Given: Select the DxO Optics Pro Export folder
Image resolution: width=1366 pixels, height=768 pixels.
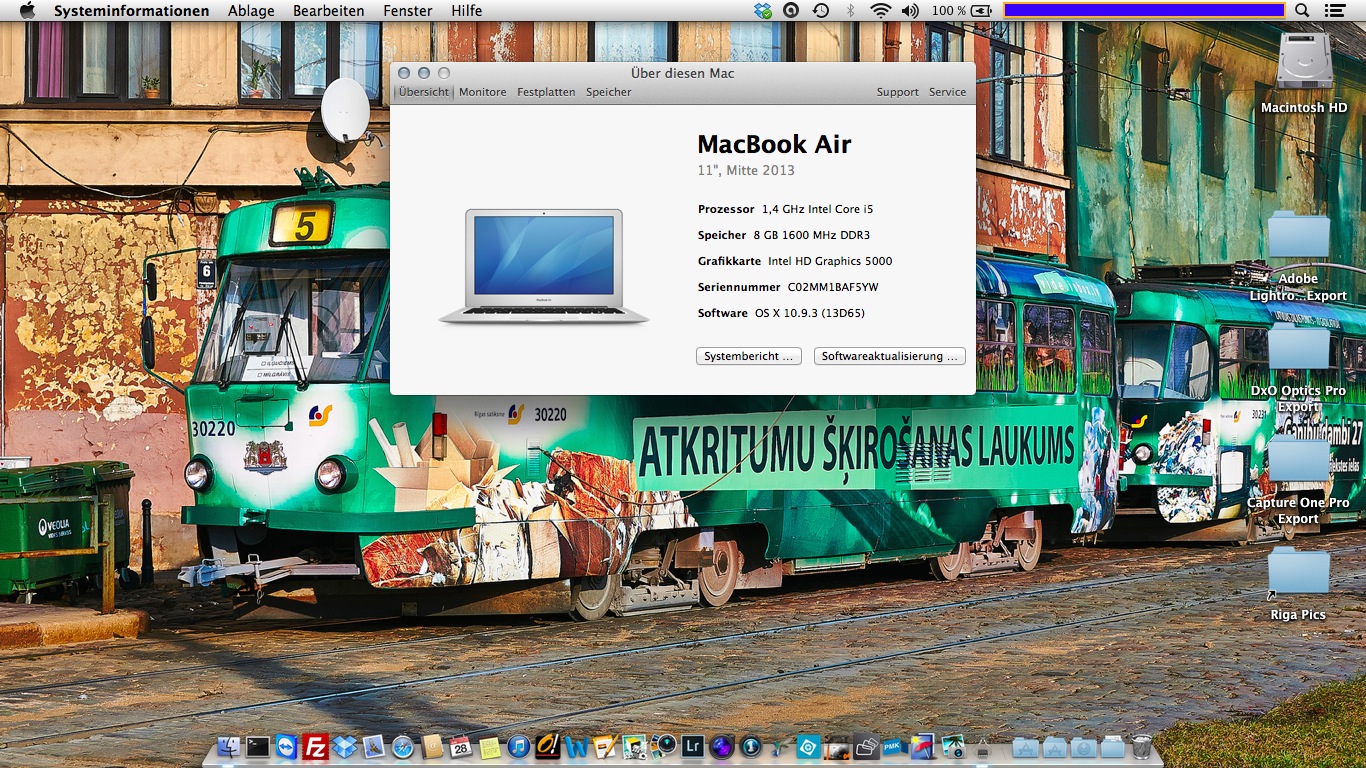Looking at the screenshot, I should click(1298, 368).
